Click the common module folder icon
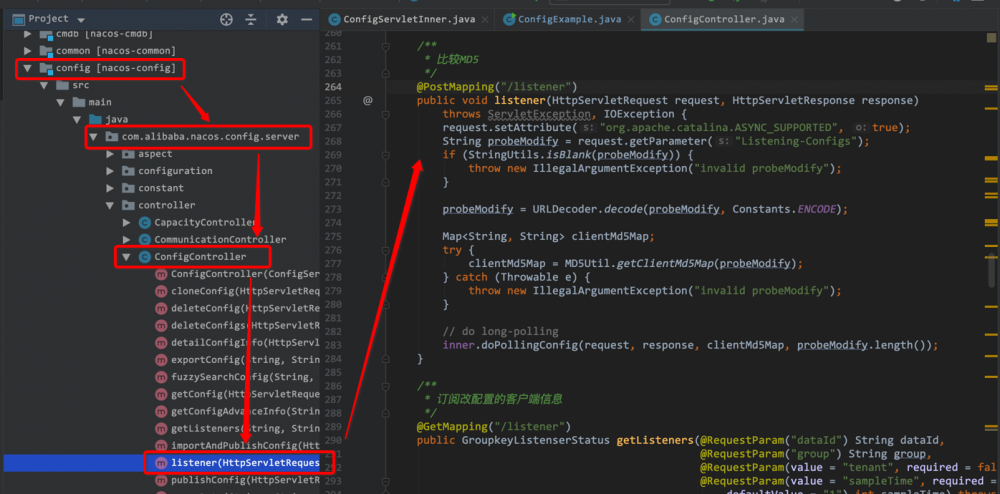1000x494 pixels. [x=46, y=50]
